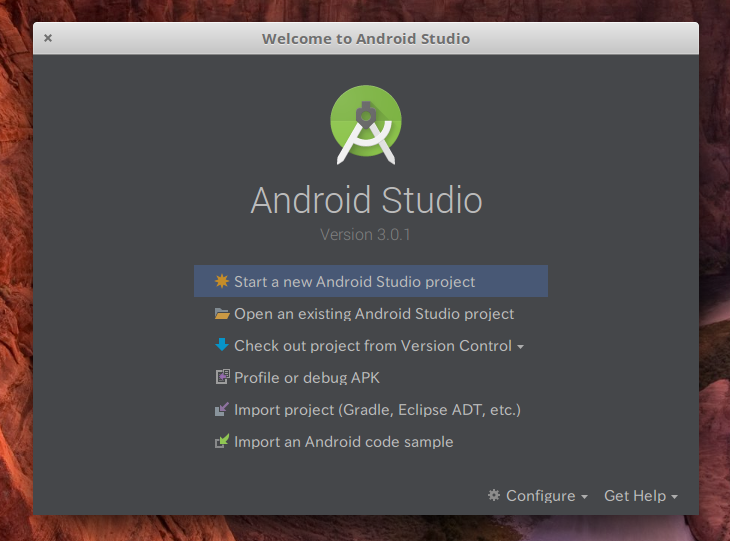This screenshot has height=541, width=730.
Task: Click the green arrow code sample icon
Action: 222,441
